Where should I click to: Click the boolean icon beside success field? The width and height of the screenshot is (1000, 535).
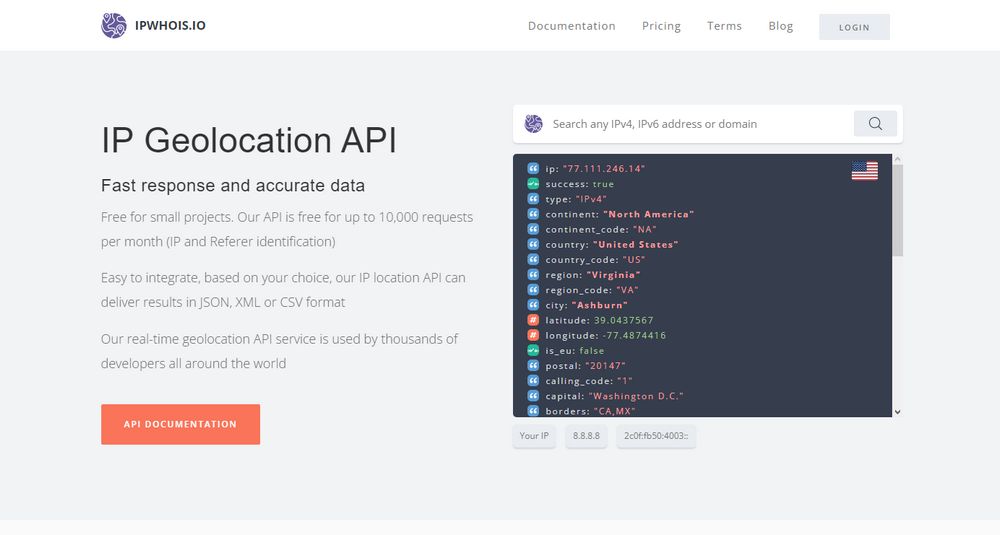pyautogui.click(x=533, y=184)
